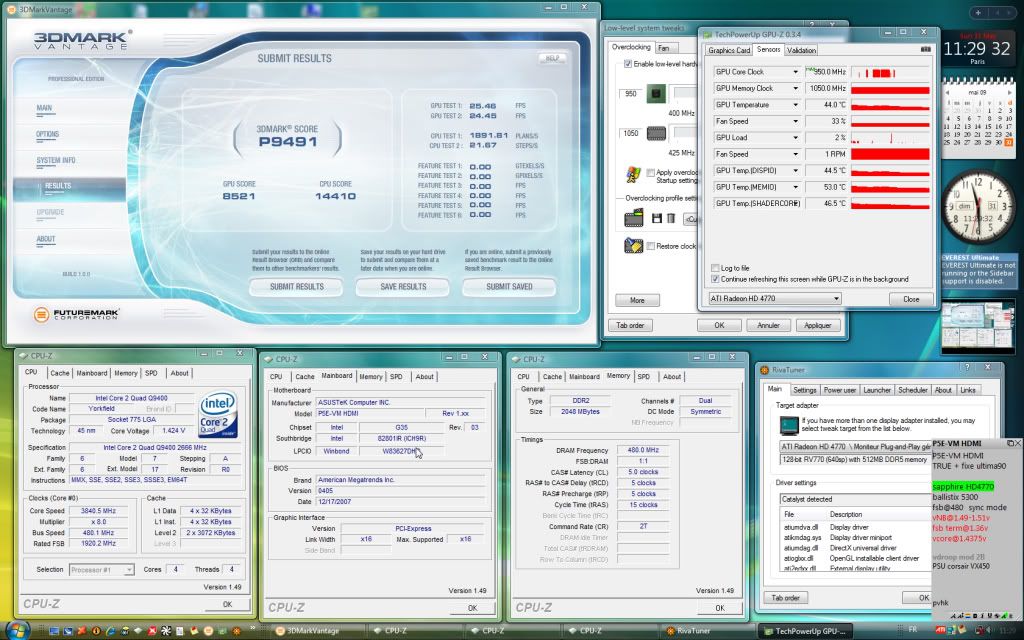Screen dimensions: 1024x640
Task: Save the overclocking profile via floppy disk icon
Action: 655,216
